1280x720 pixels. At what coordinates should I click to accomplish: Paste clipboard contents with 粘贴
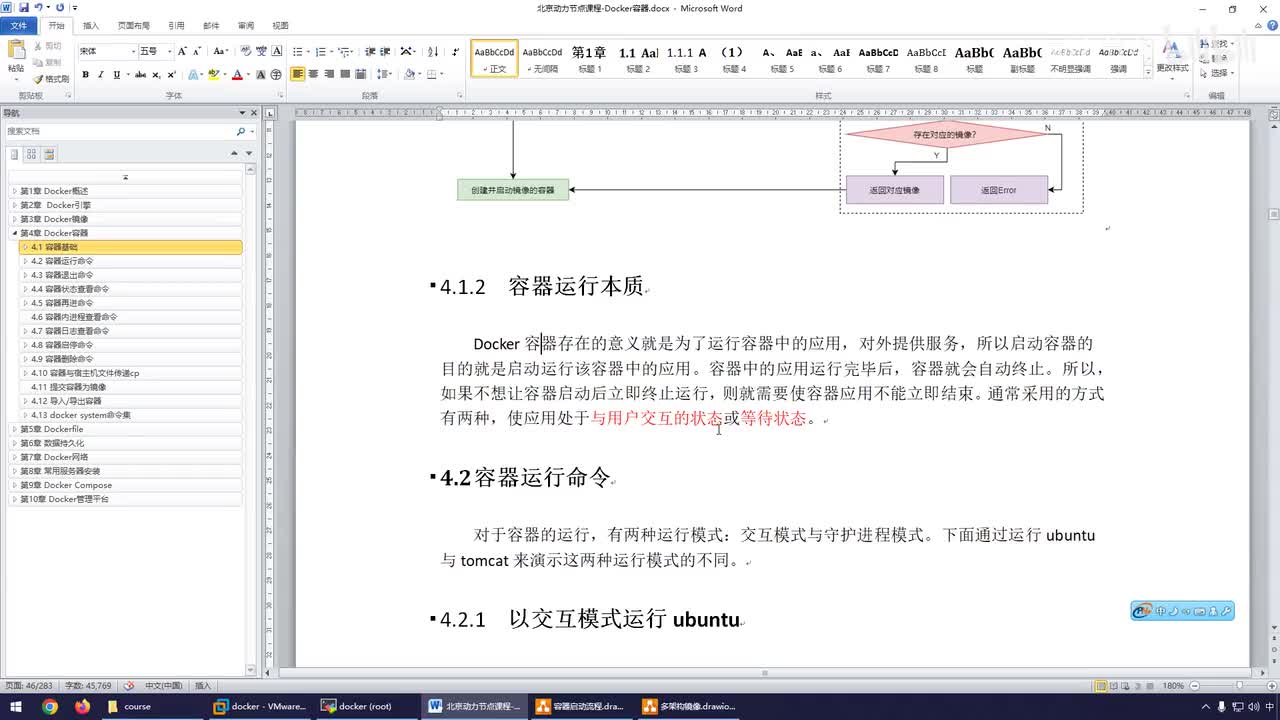(16, 58)
